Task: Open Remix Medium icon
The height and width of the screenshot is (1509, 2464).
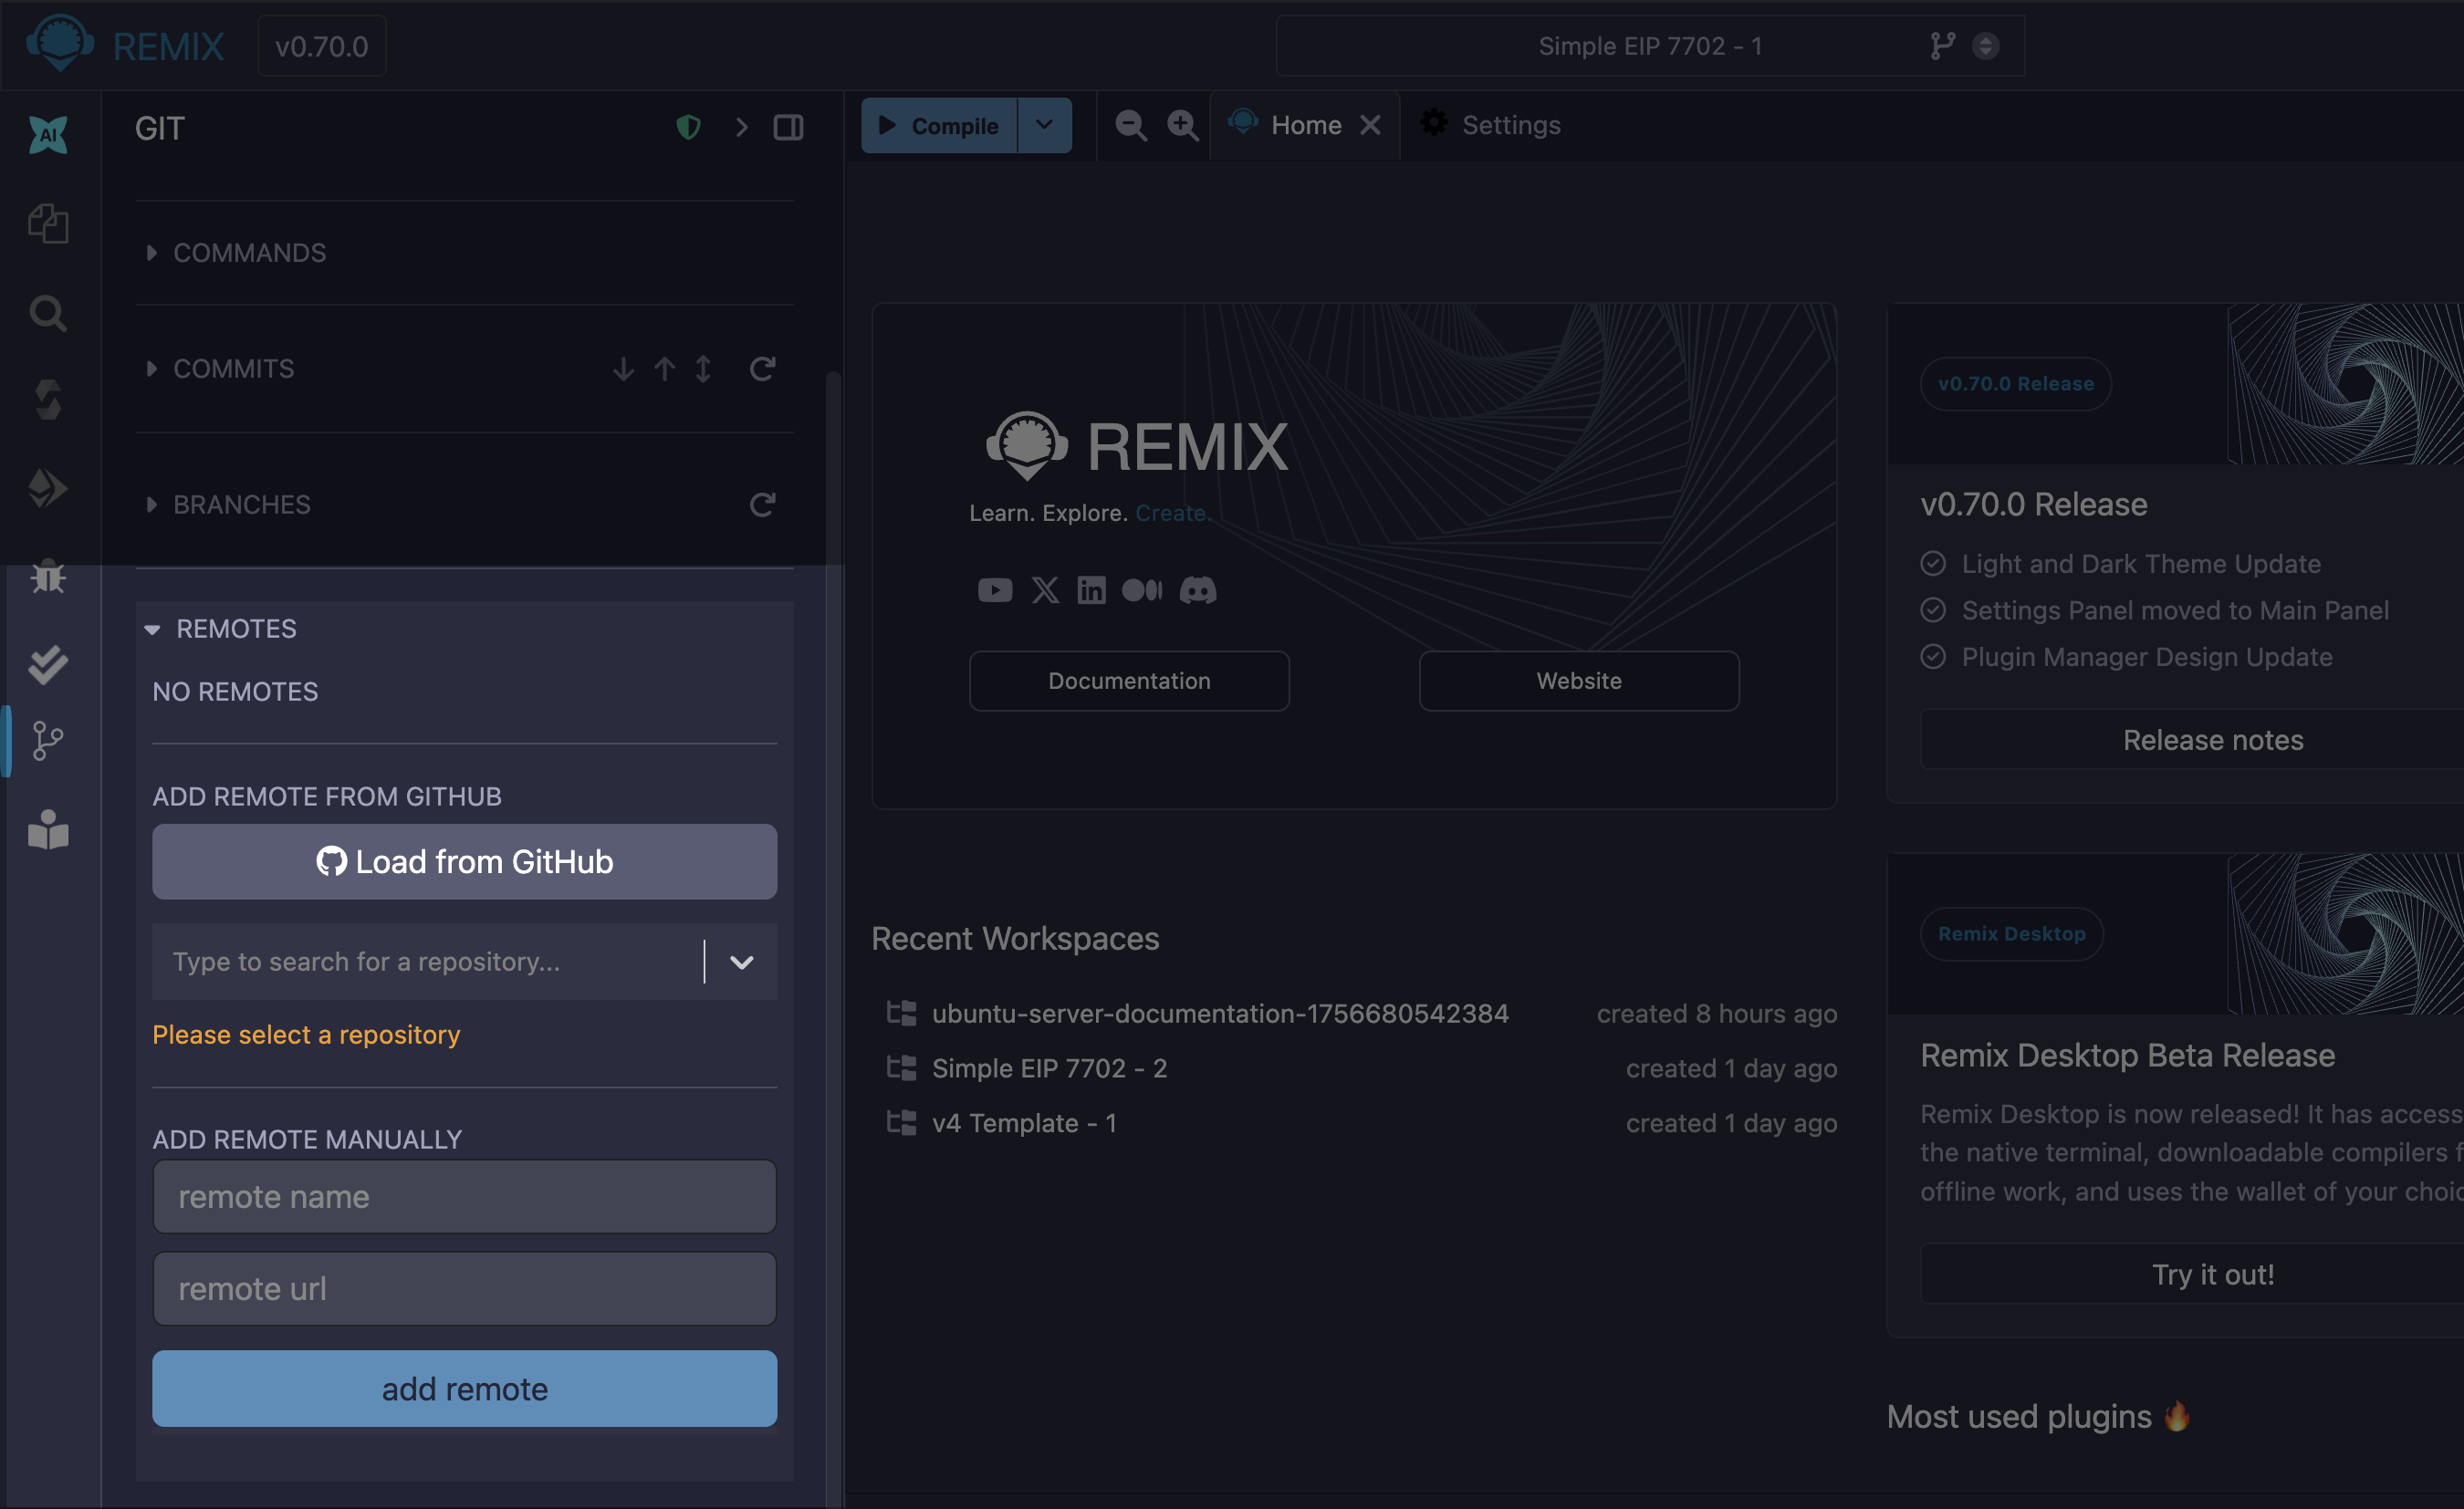Action: click(x=1142, y=590)
